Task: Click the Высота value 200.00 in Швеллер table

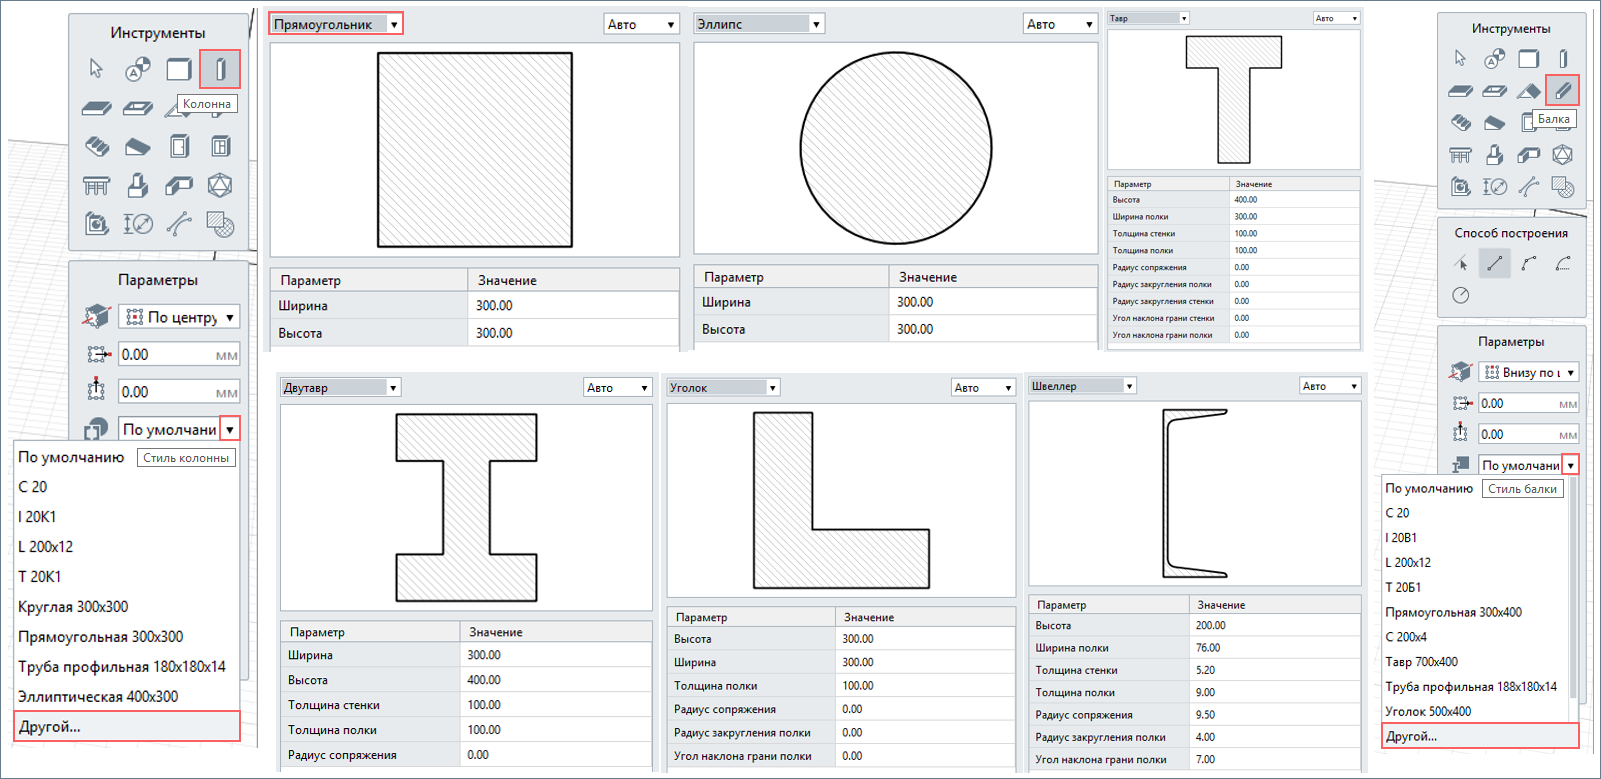Action: point(1275,625)
